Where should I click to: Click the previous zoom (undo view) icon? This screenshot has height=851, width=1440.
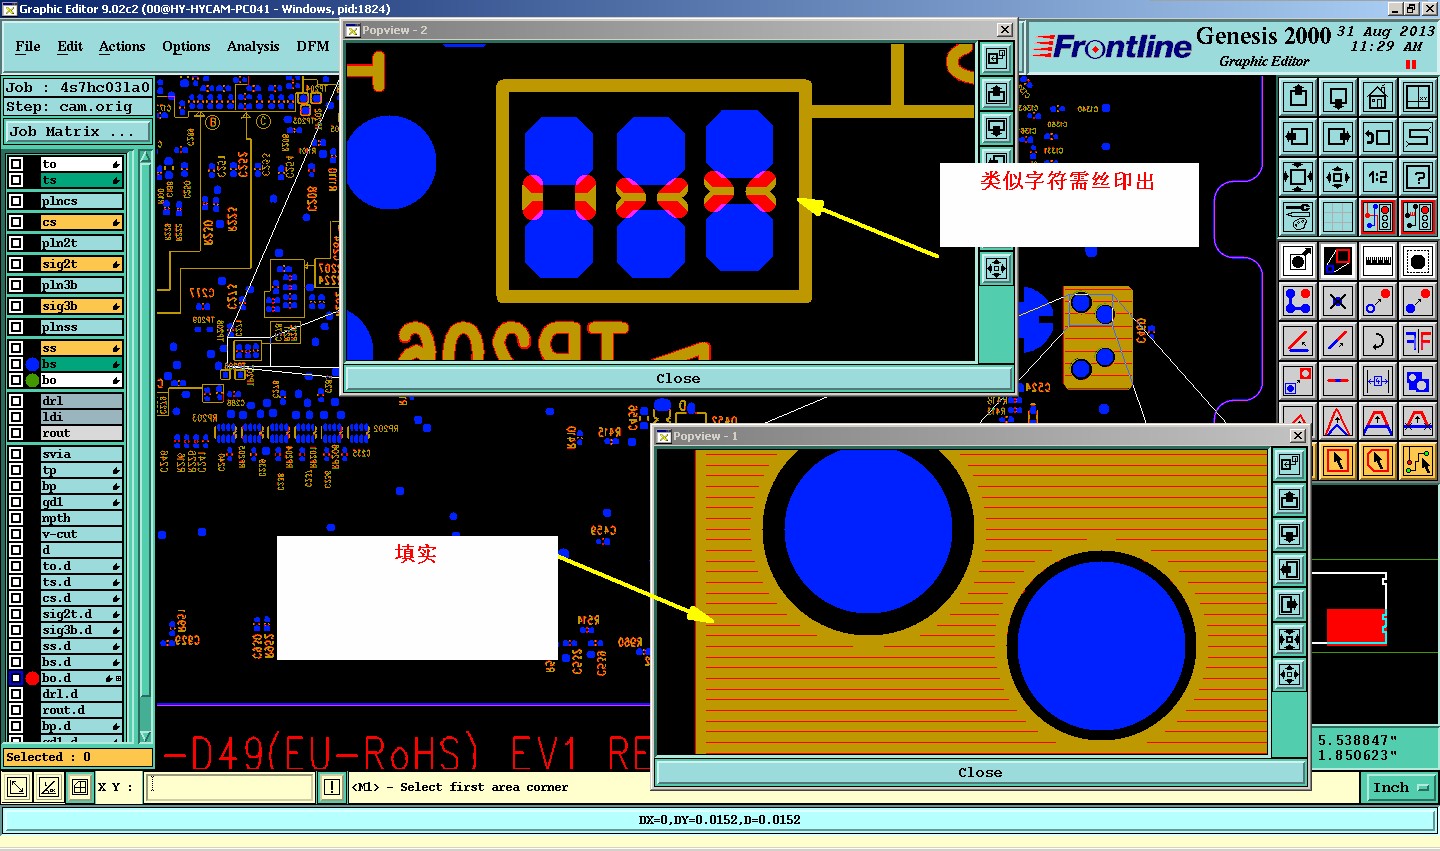click(x=1378, y=137)
